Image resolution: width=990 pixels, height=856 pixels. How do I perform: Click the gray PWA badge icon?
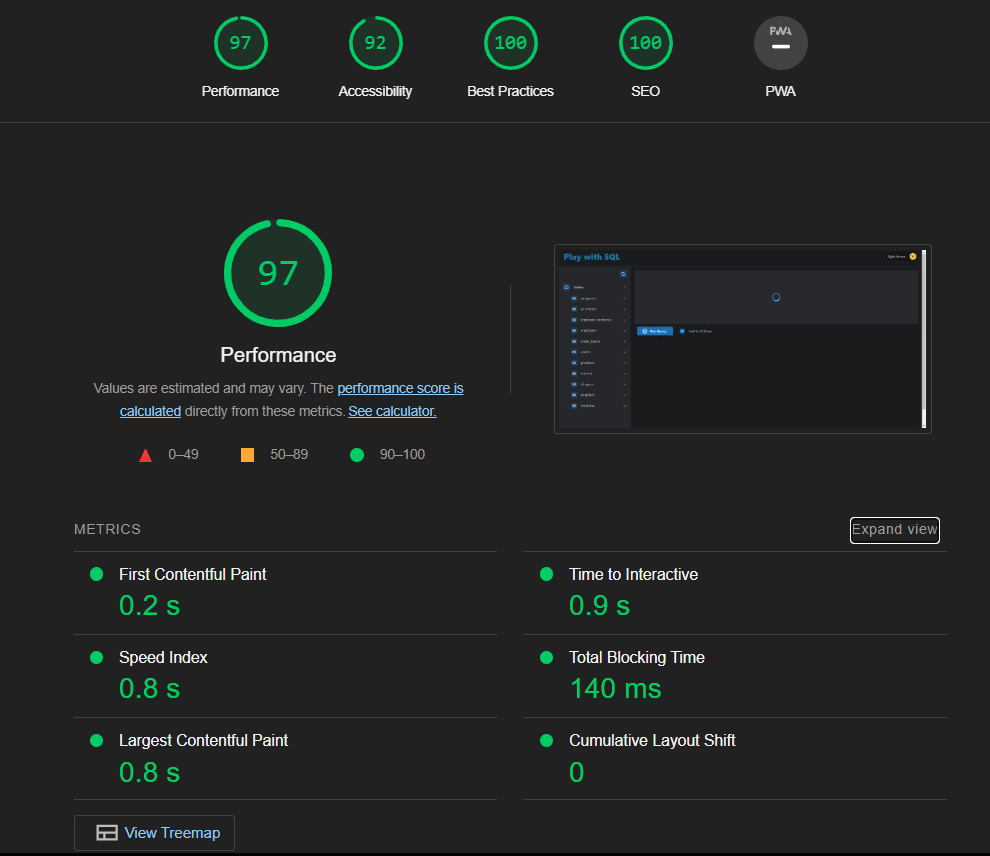[x=780, y=43]
